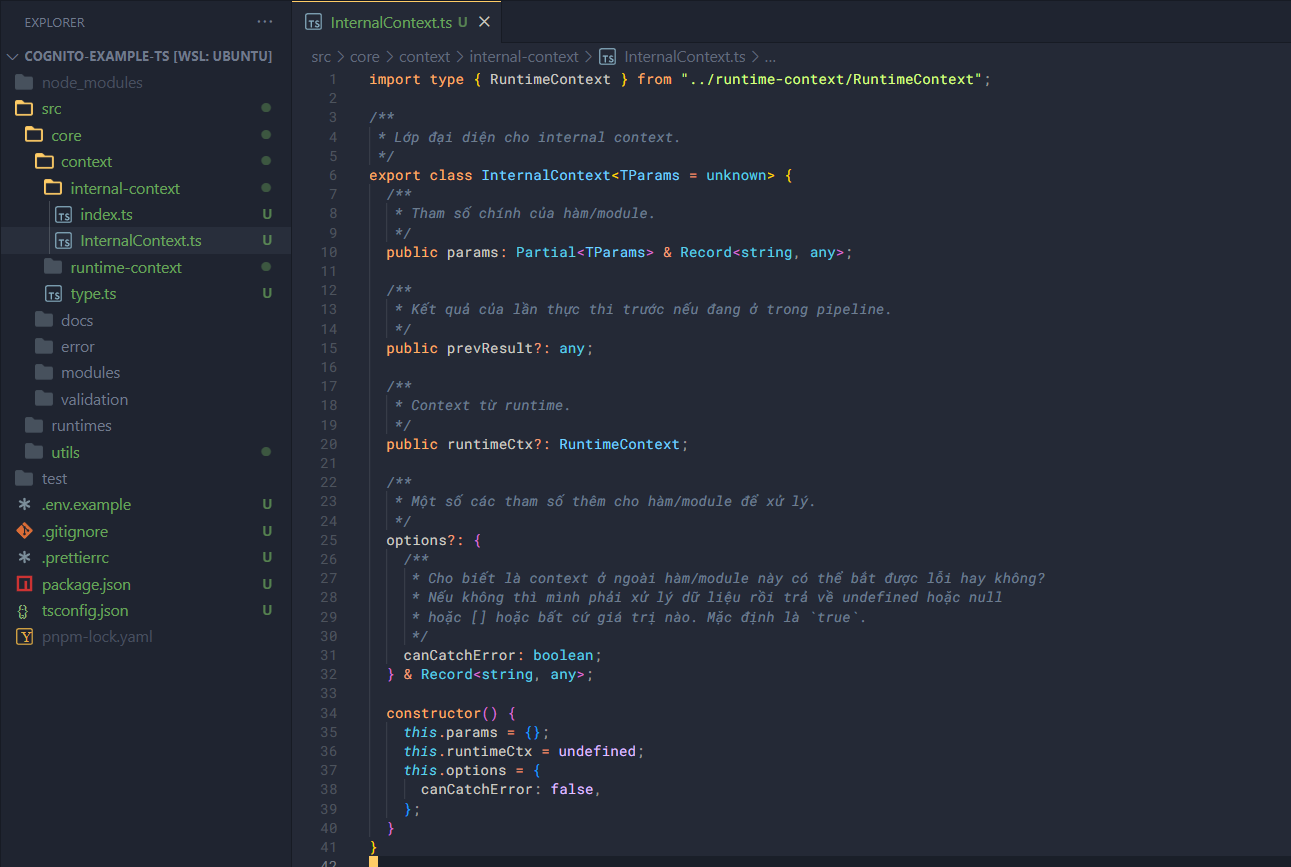1291x867 pixels.
Task: Expand the modules folder
Action: (x=90, y=373)
